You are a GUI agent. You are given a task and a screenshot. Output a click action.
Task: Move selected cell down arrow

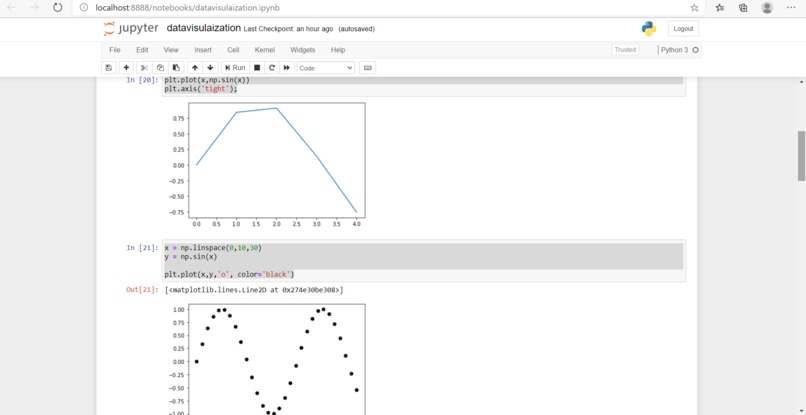pos(210,68)
